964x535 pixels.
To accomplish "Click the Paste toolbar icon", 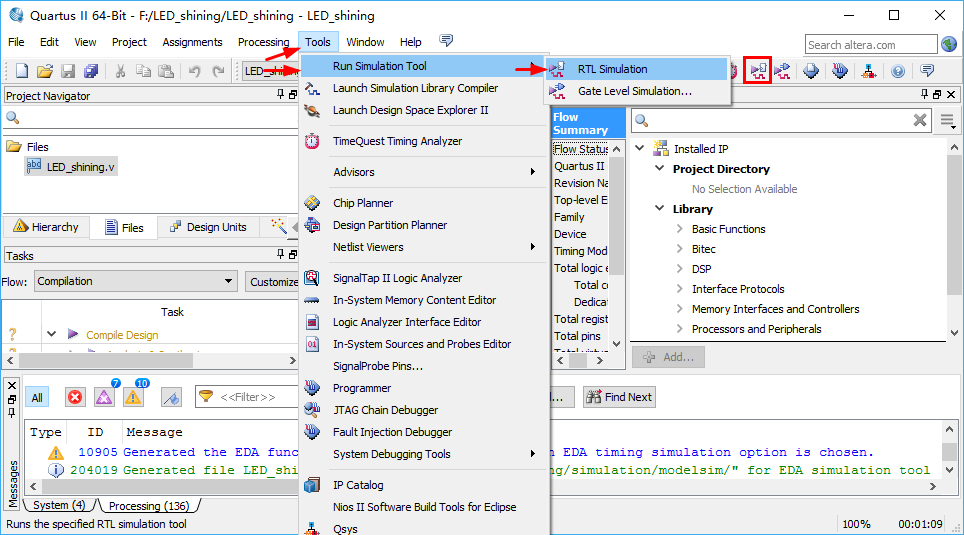I will [166, 71].
